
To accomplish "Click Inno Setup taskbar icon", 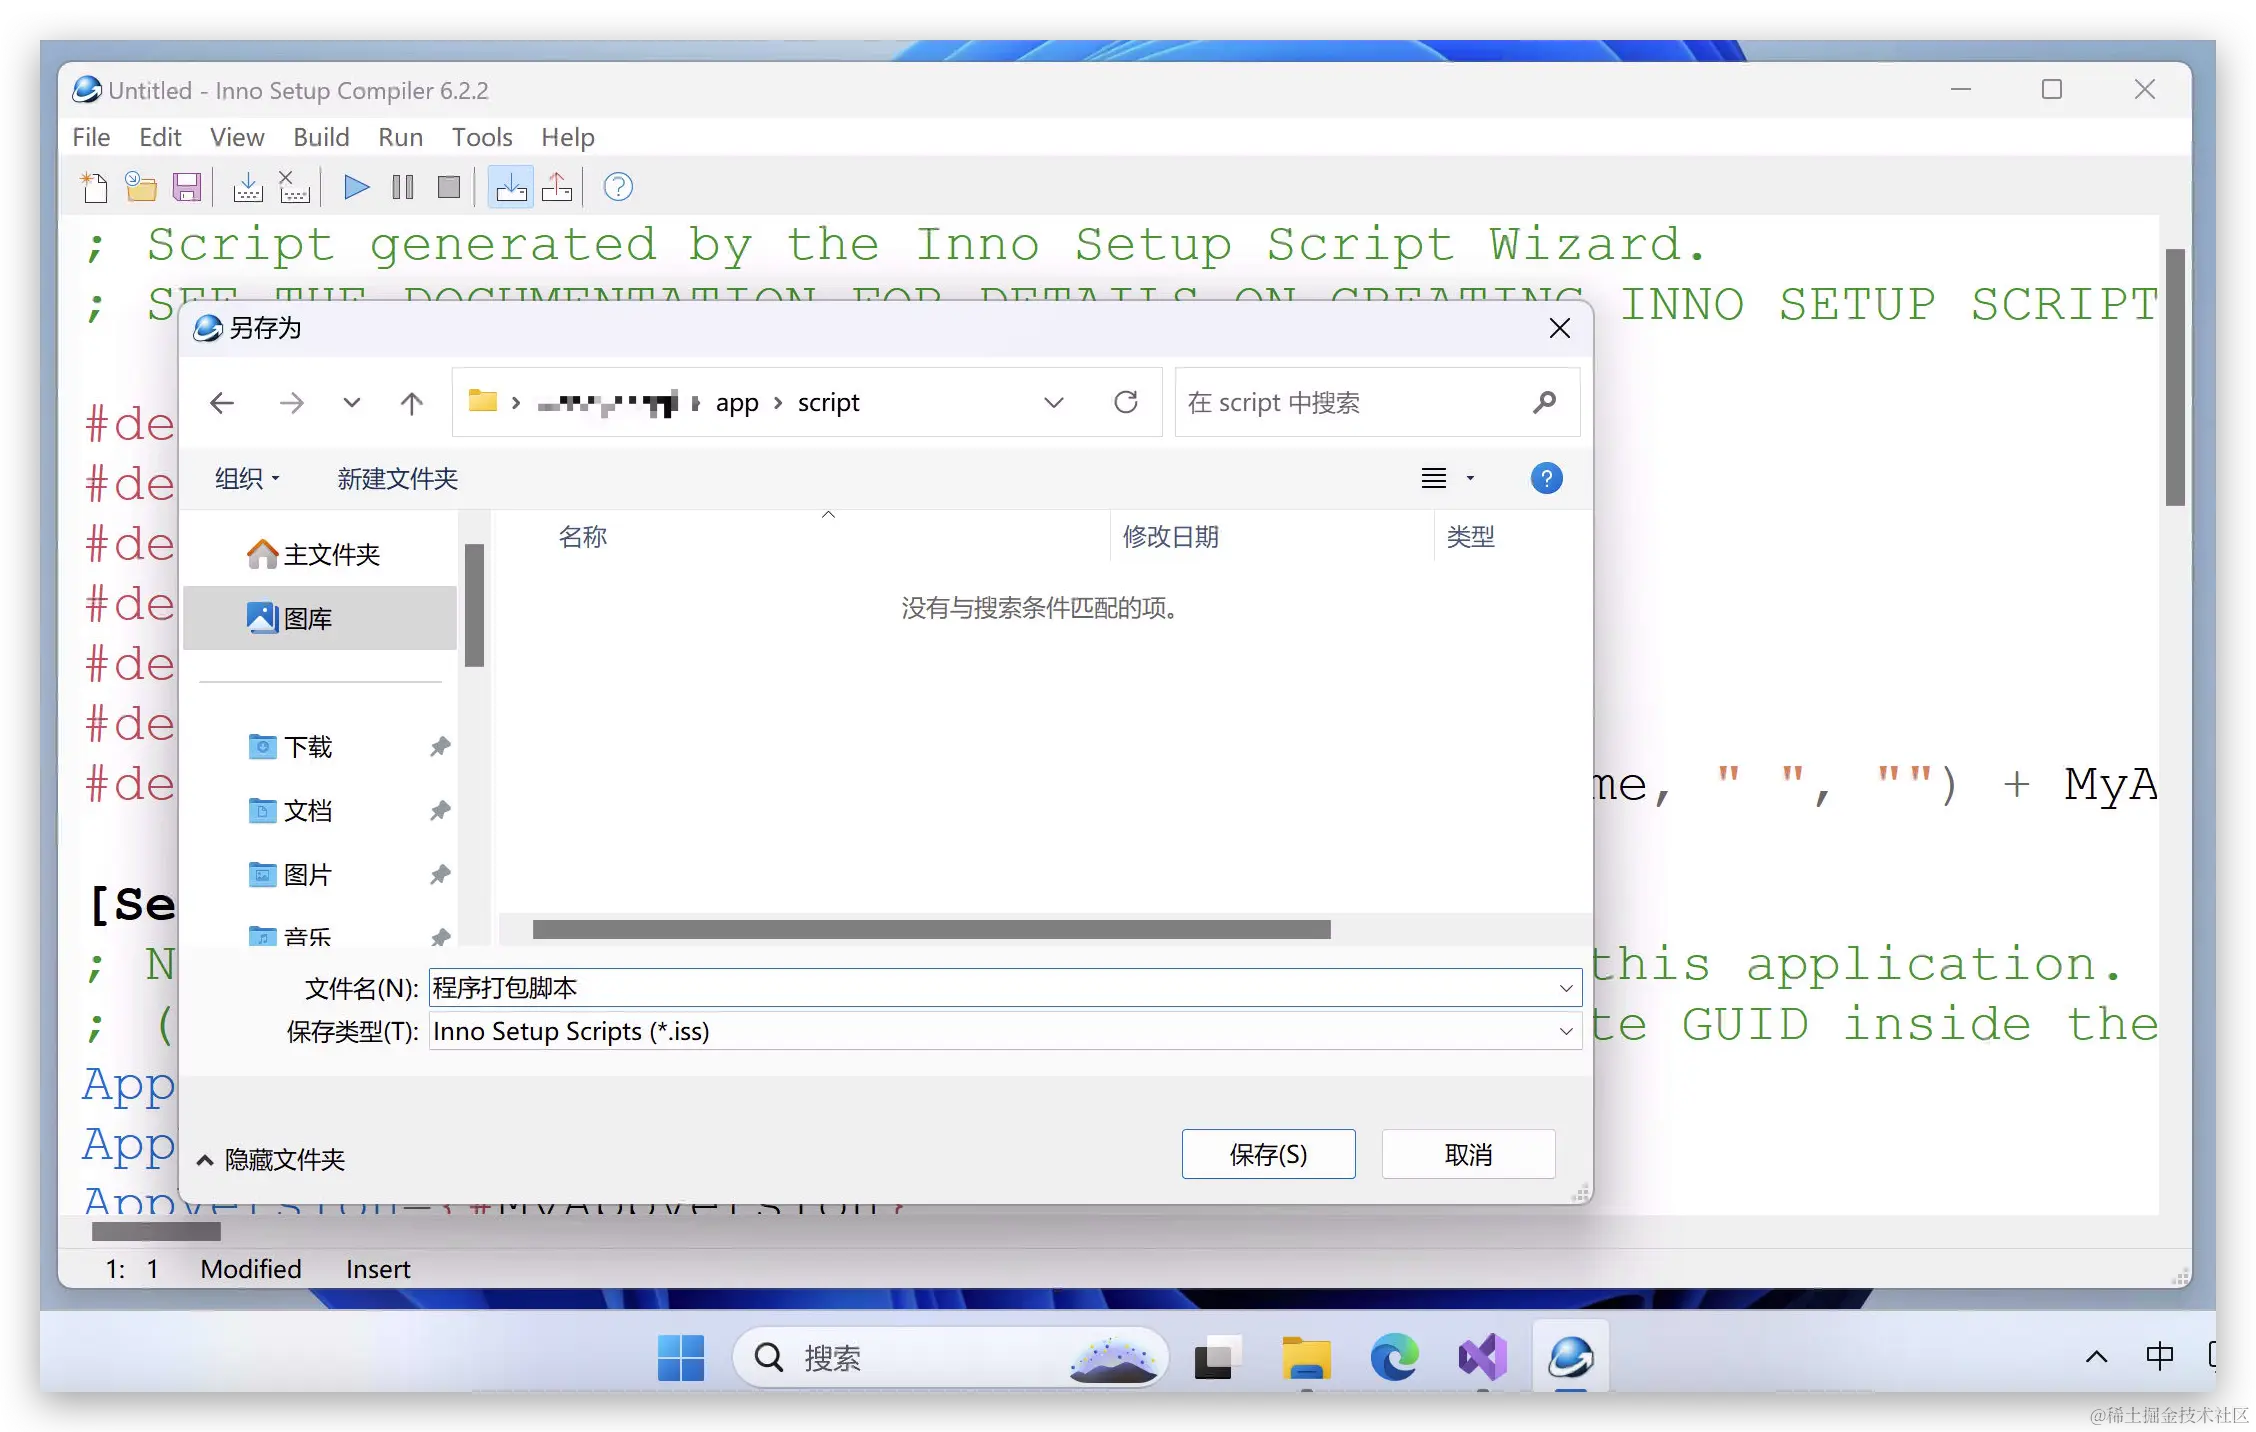I will pos(1571,1357).
